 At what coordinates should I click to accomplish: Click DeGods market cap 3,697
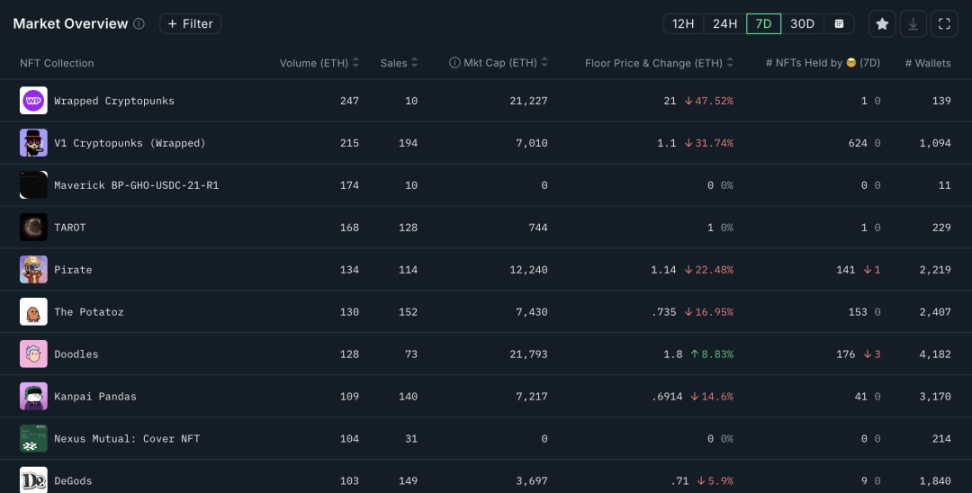tap(531, 480)
